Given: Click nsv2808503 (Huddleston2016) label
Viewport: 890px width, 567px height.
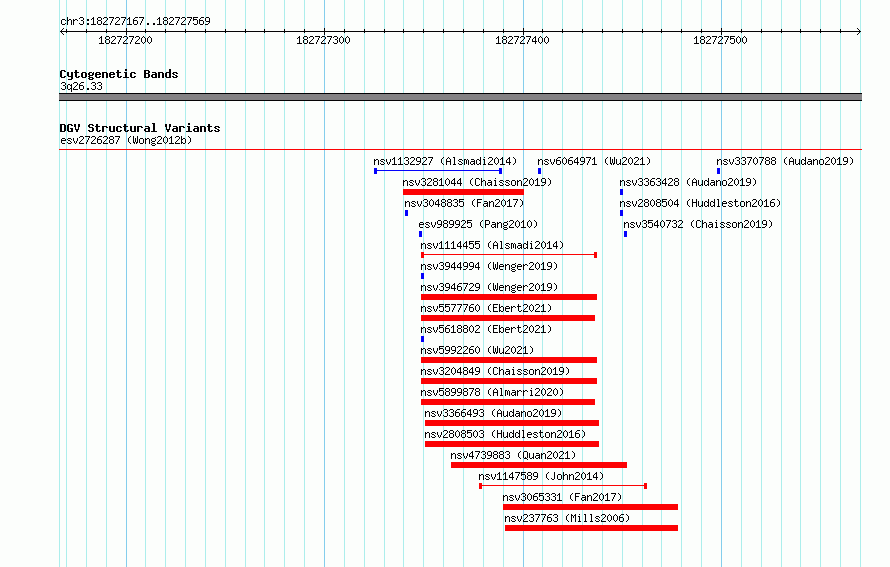Looking at the screenshot, I should tap(505, 434).
